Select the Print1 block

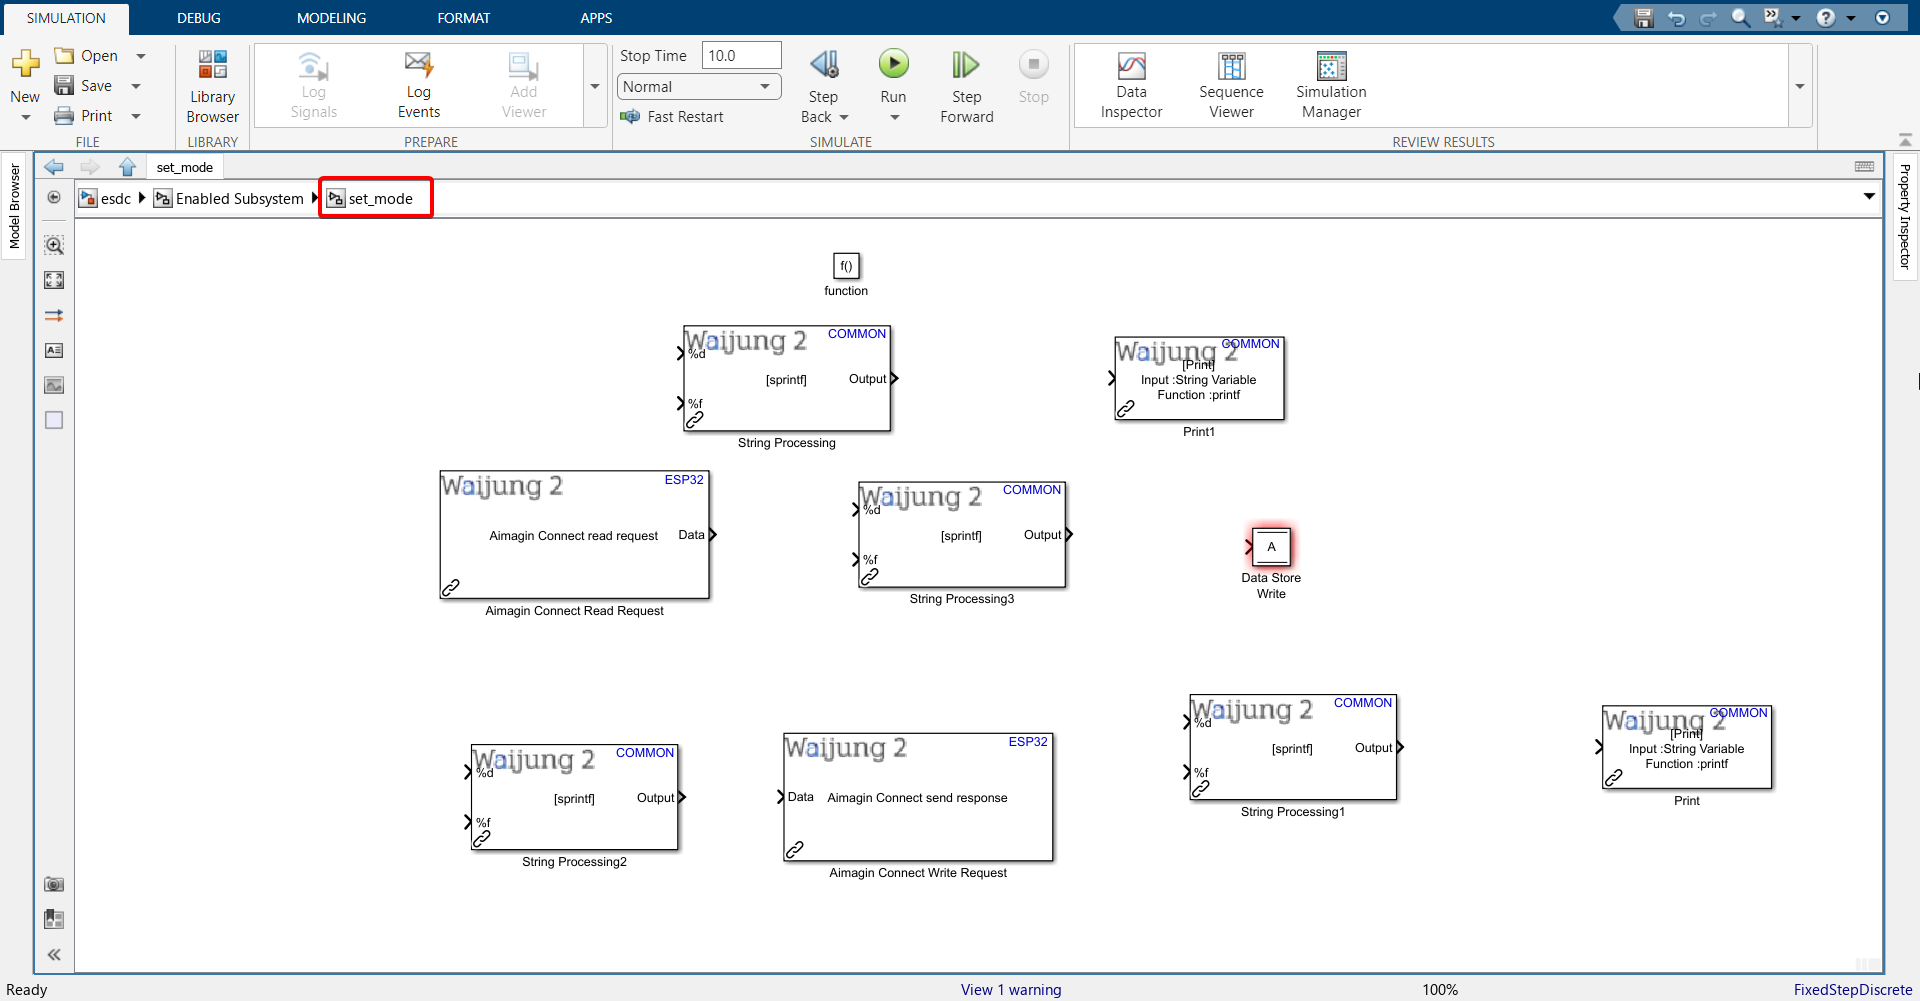(1199, 379)
